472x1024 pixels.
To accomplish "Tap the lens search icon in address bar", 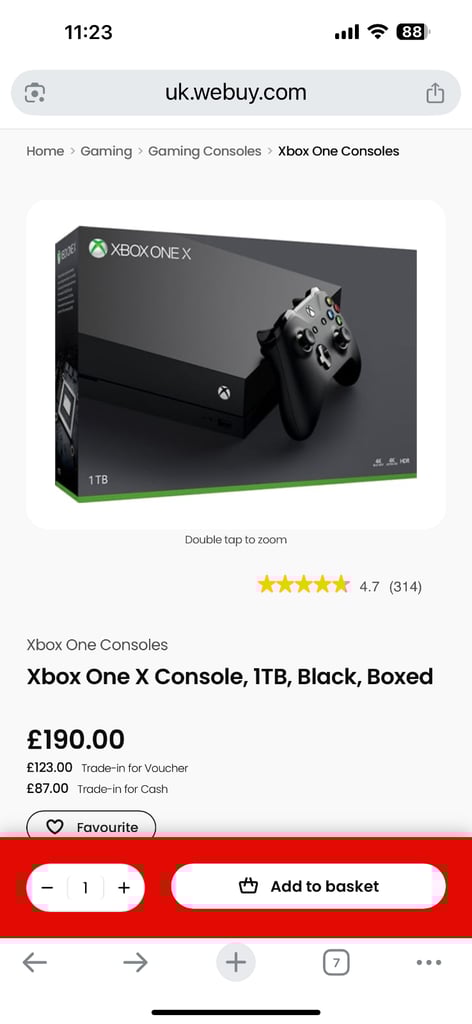I will pyautogui.click(x=35, y=93).
